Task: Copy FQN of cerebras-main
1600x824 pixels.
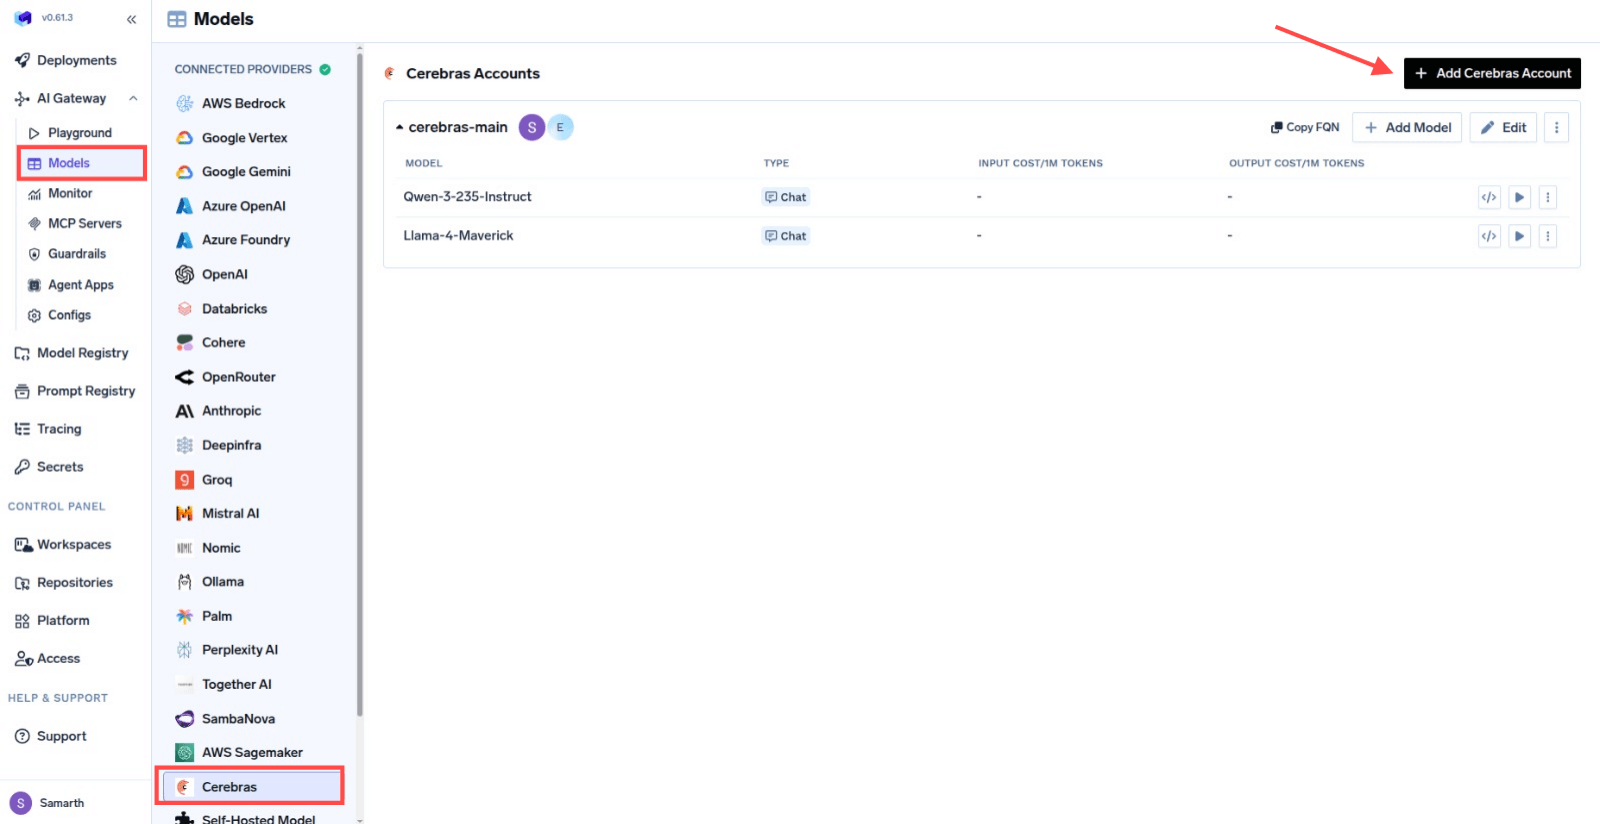Action: 1305,127
